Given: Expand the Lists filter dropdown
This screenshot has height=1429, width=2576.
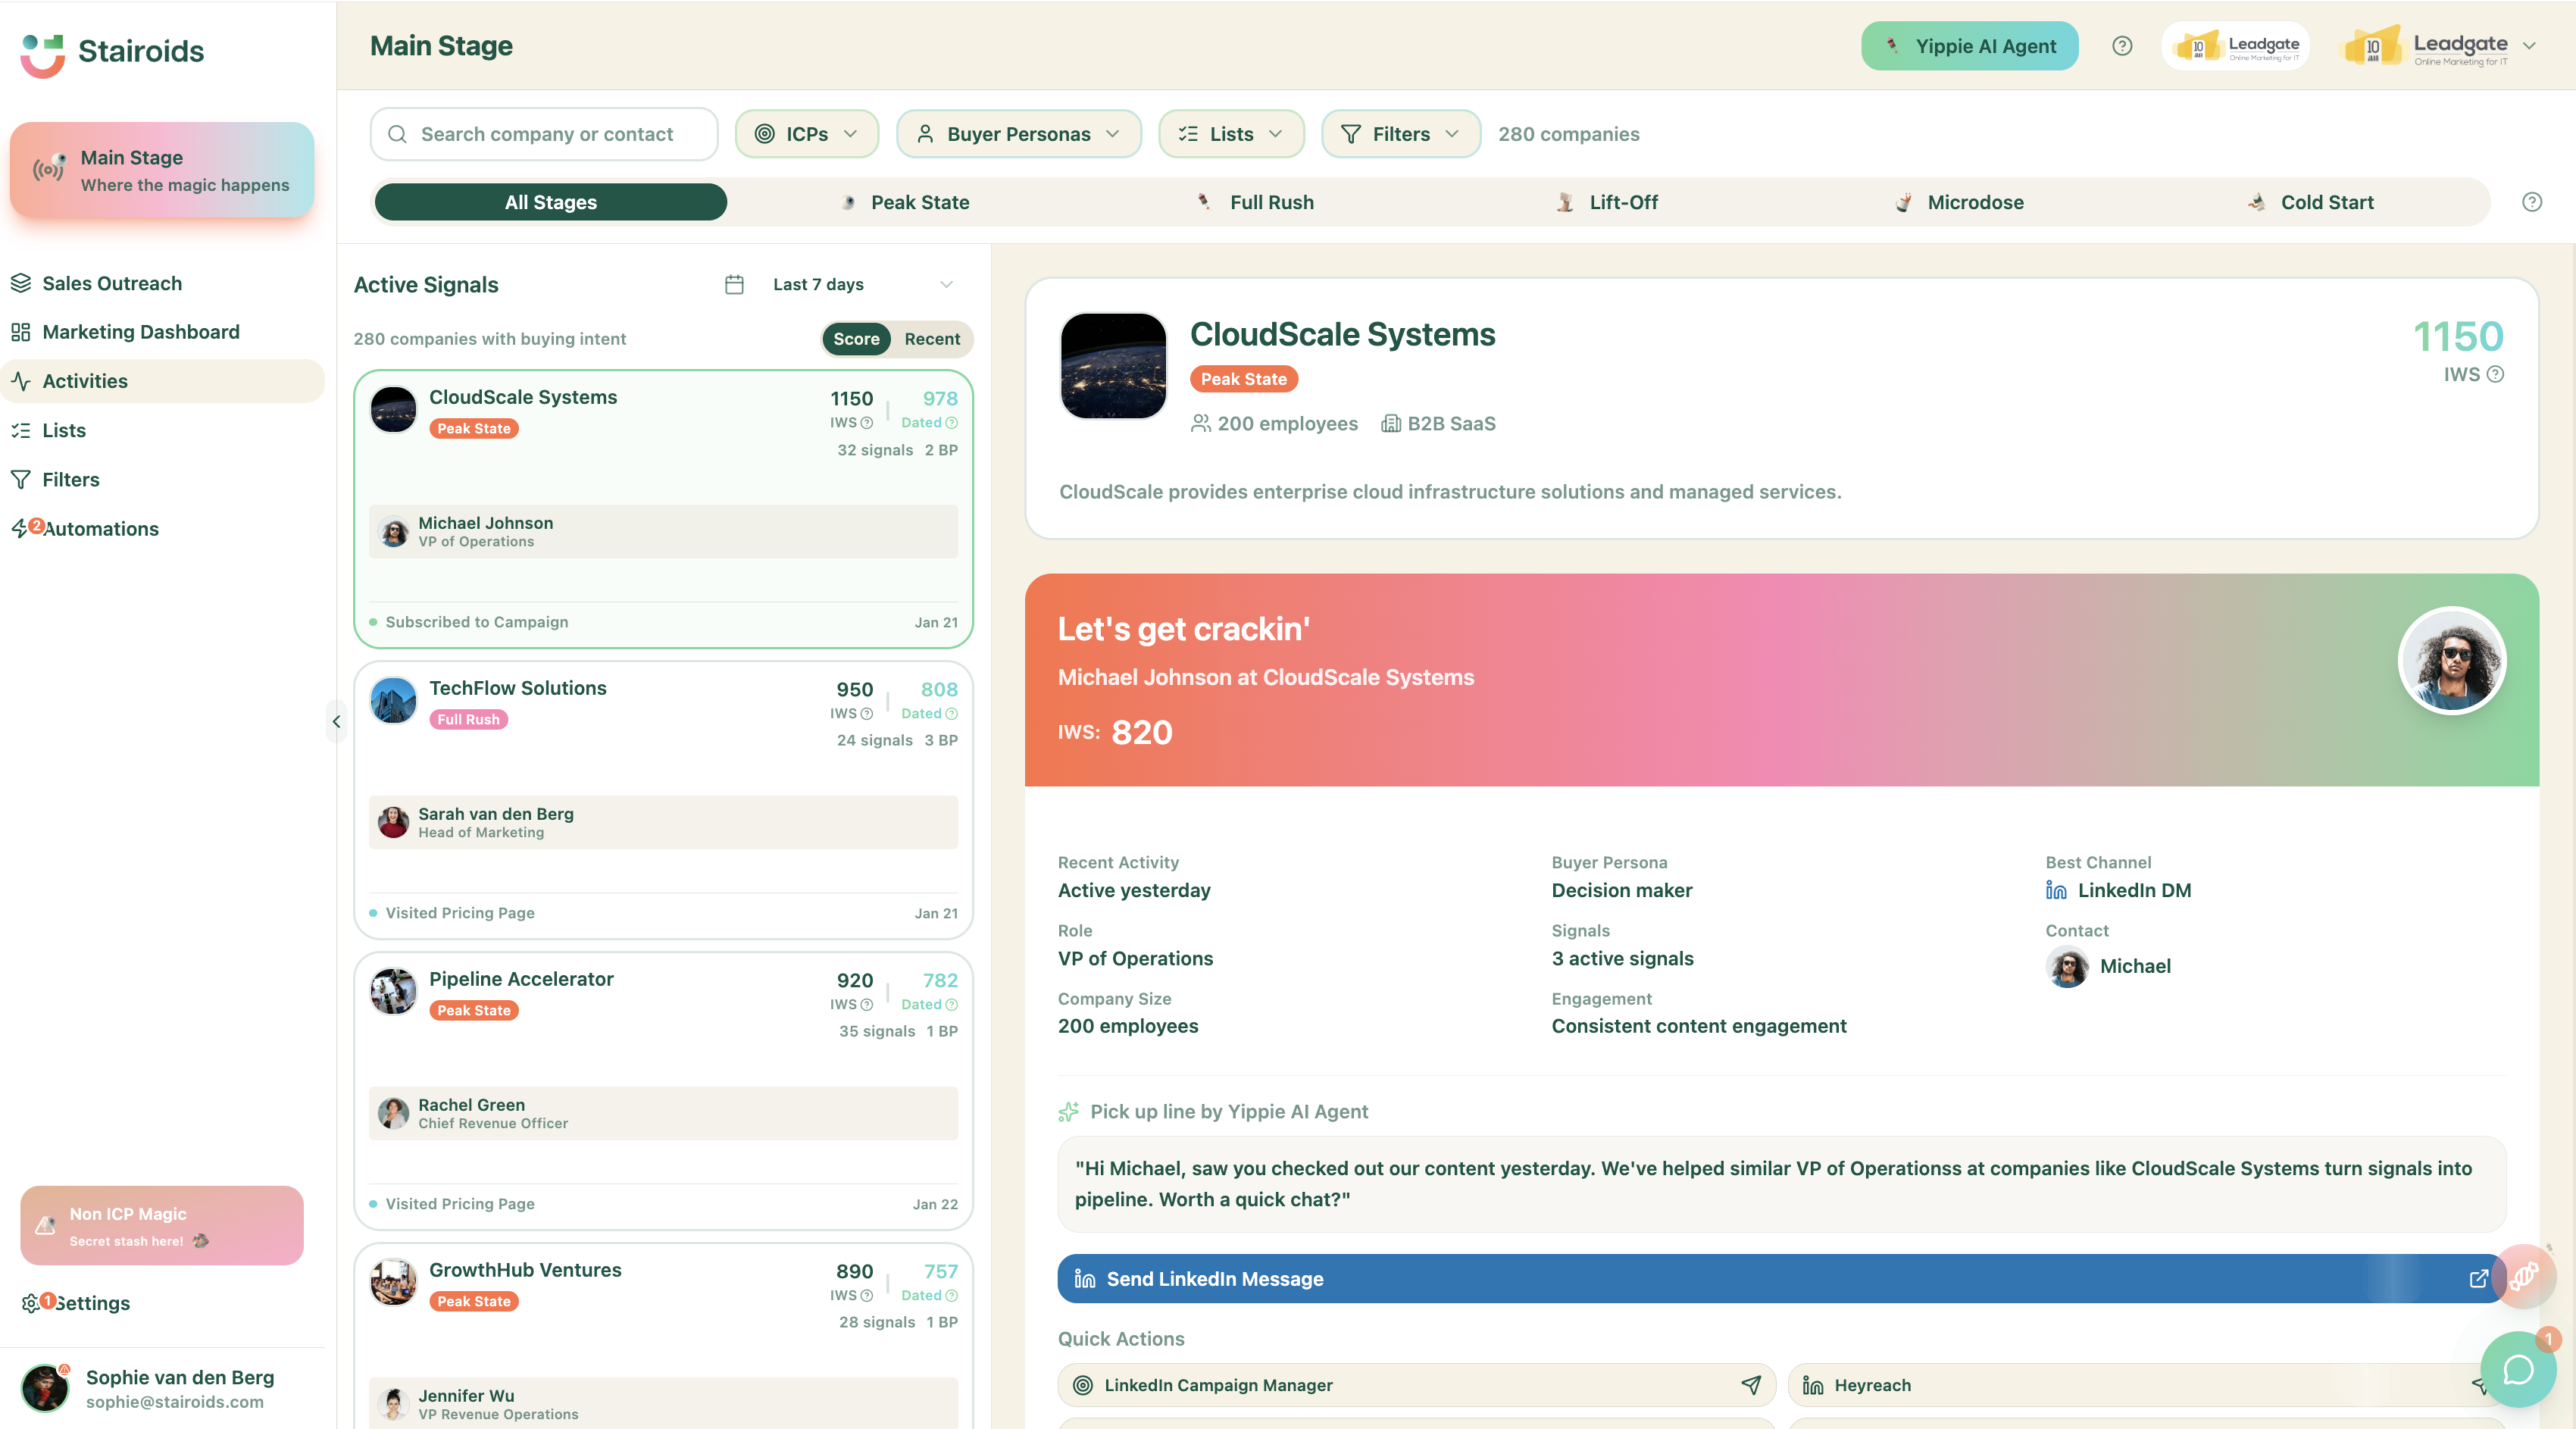Looking at the screenshot, I should [1231, 134].
